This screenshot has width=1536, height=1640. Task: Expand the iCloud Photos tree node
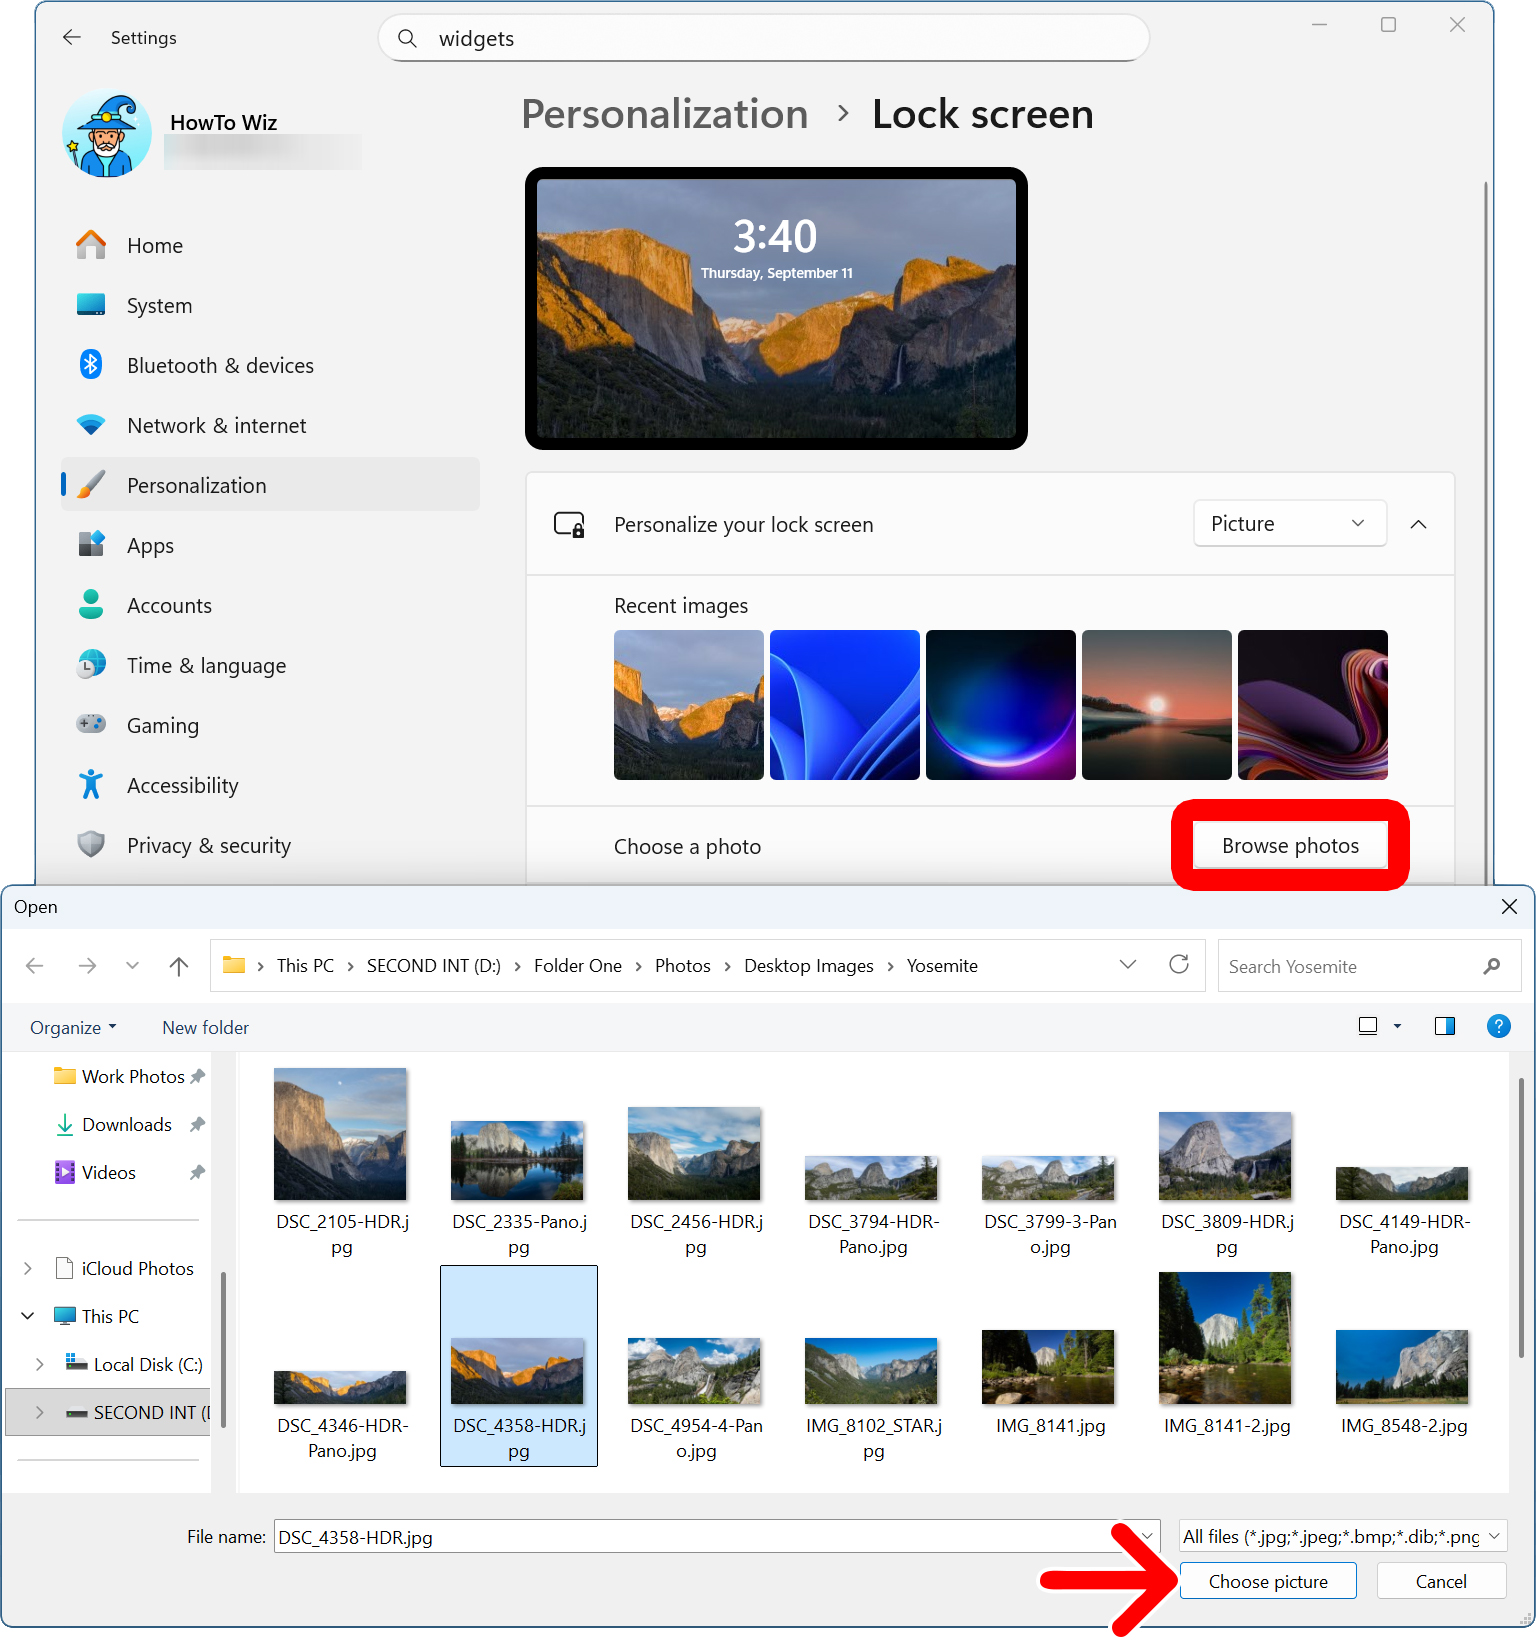28,1269
